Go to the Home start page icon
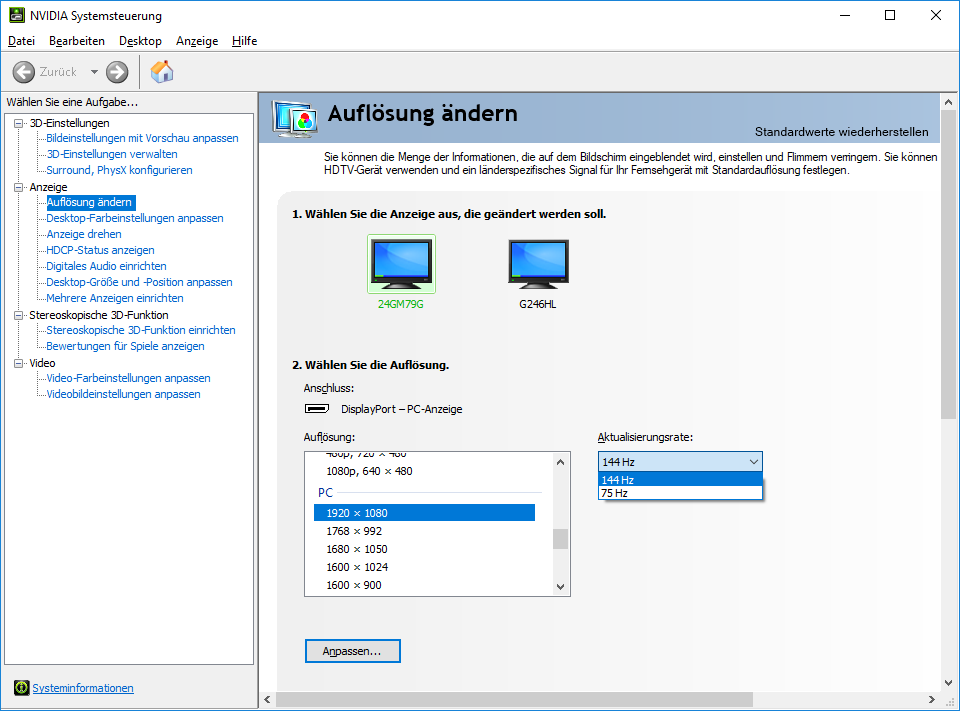This screenshot has width=961, height=711. (162, 72)
